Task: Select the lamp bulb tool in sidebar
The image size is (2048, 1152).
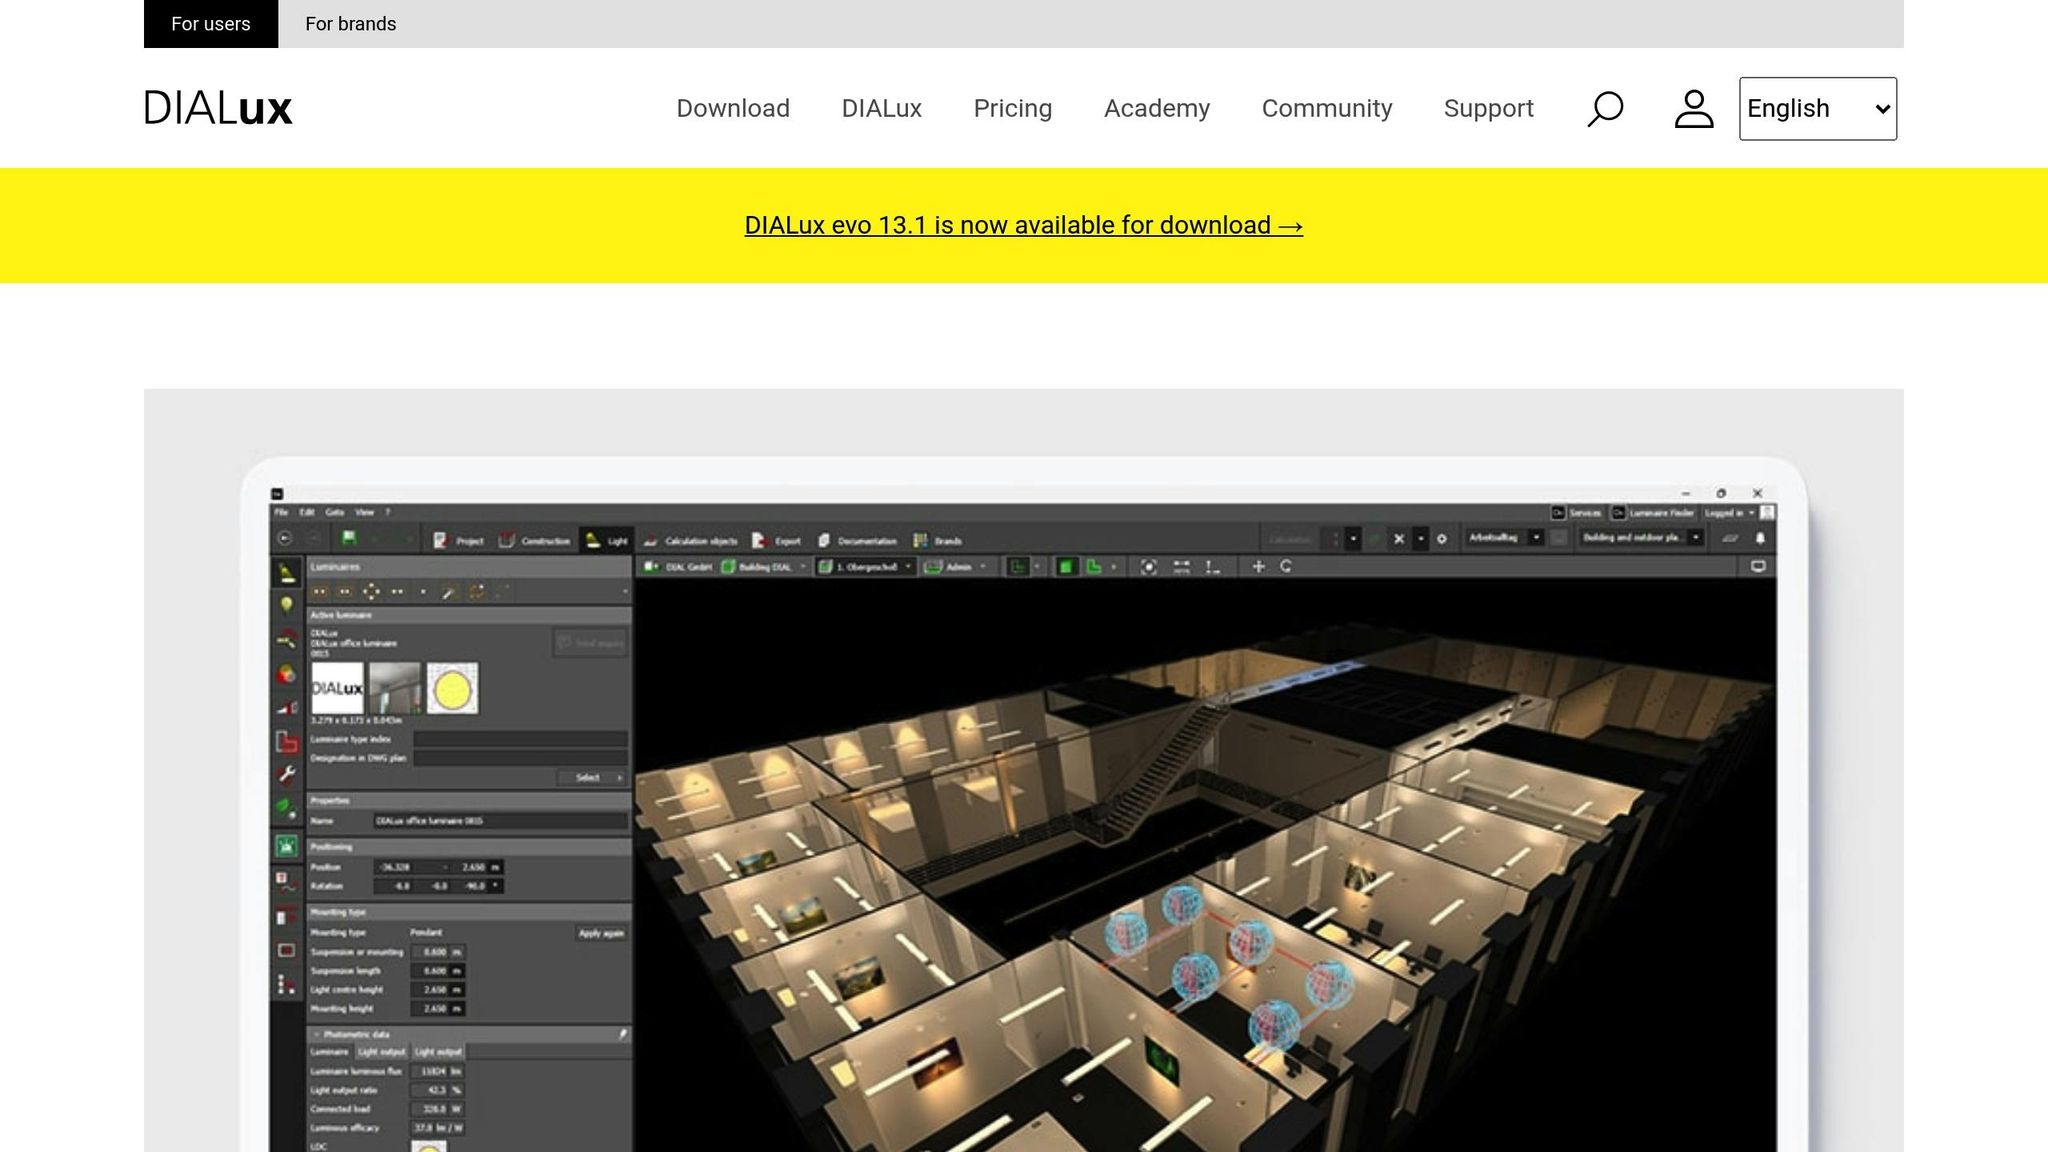Action: click(287, 605)
